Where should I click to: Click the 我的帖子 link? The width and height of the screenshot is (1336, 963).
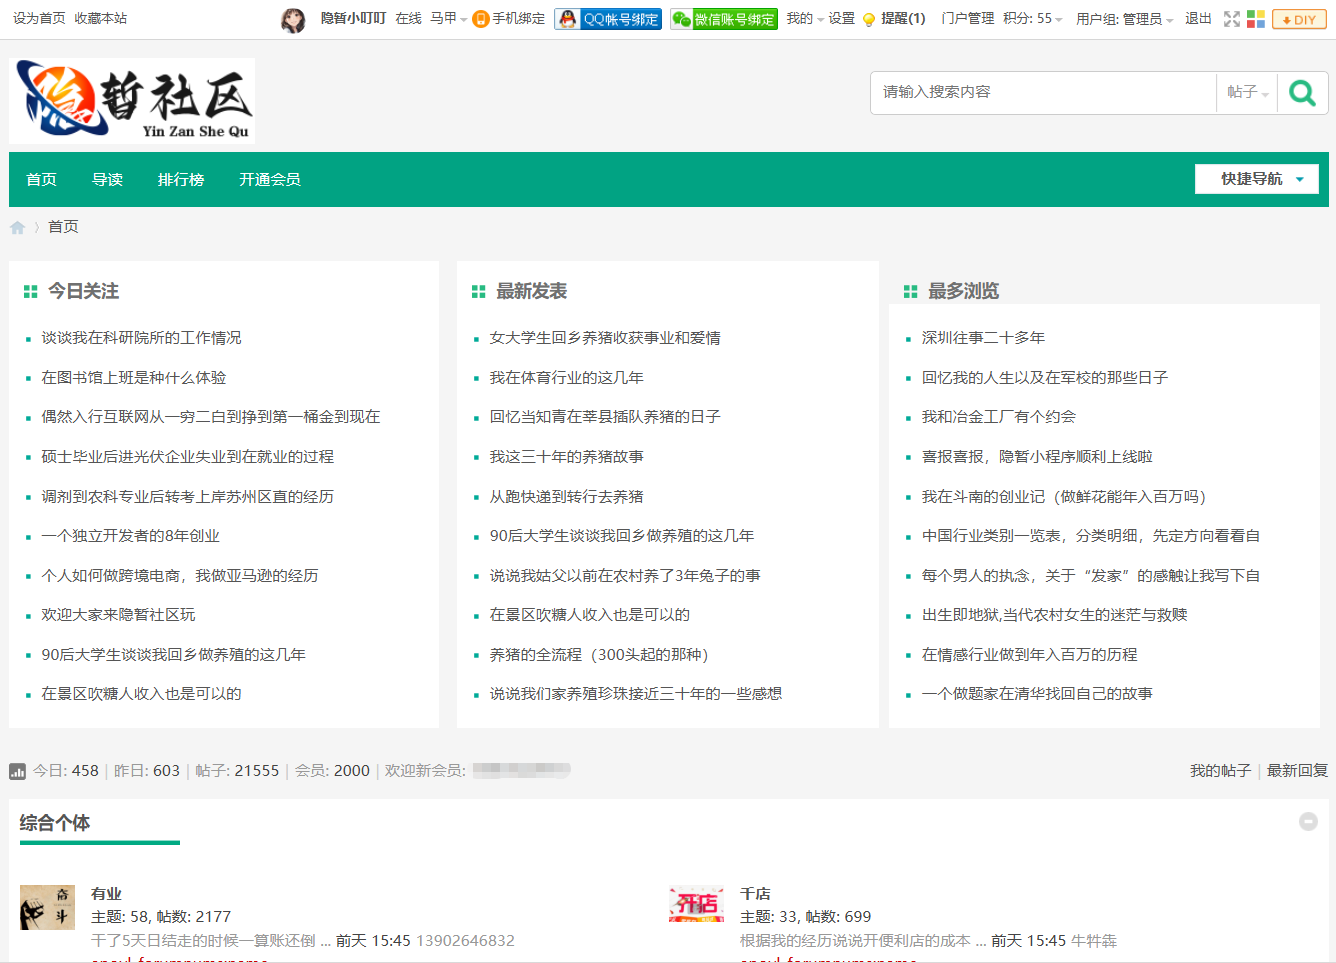pyautogui.click(x=1220, y=771)
